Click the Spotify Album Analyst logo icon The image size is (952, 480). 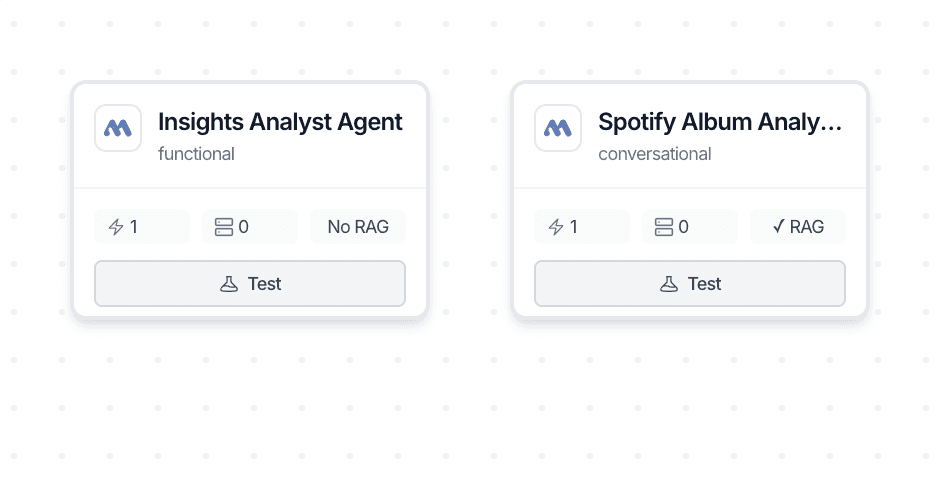558,128
